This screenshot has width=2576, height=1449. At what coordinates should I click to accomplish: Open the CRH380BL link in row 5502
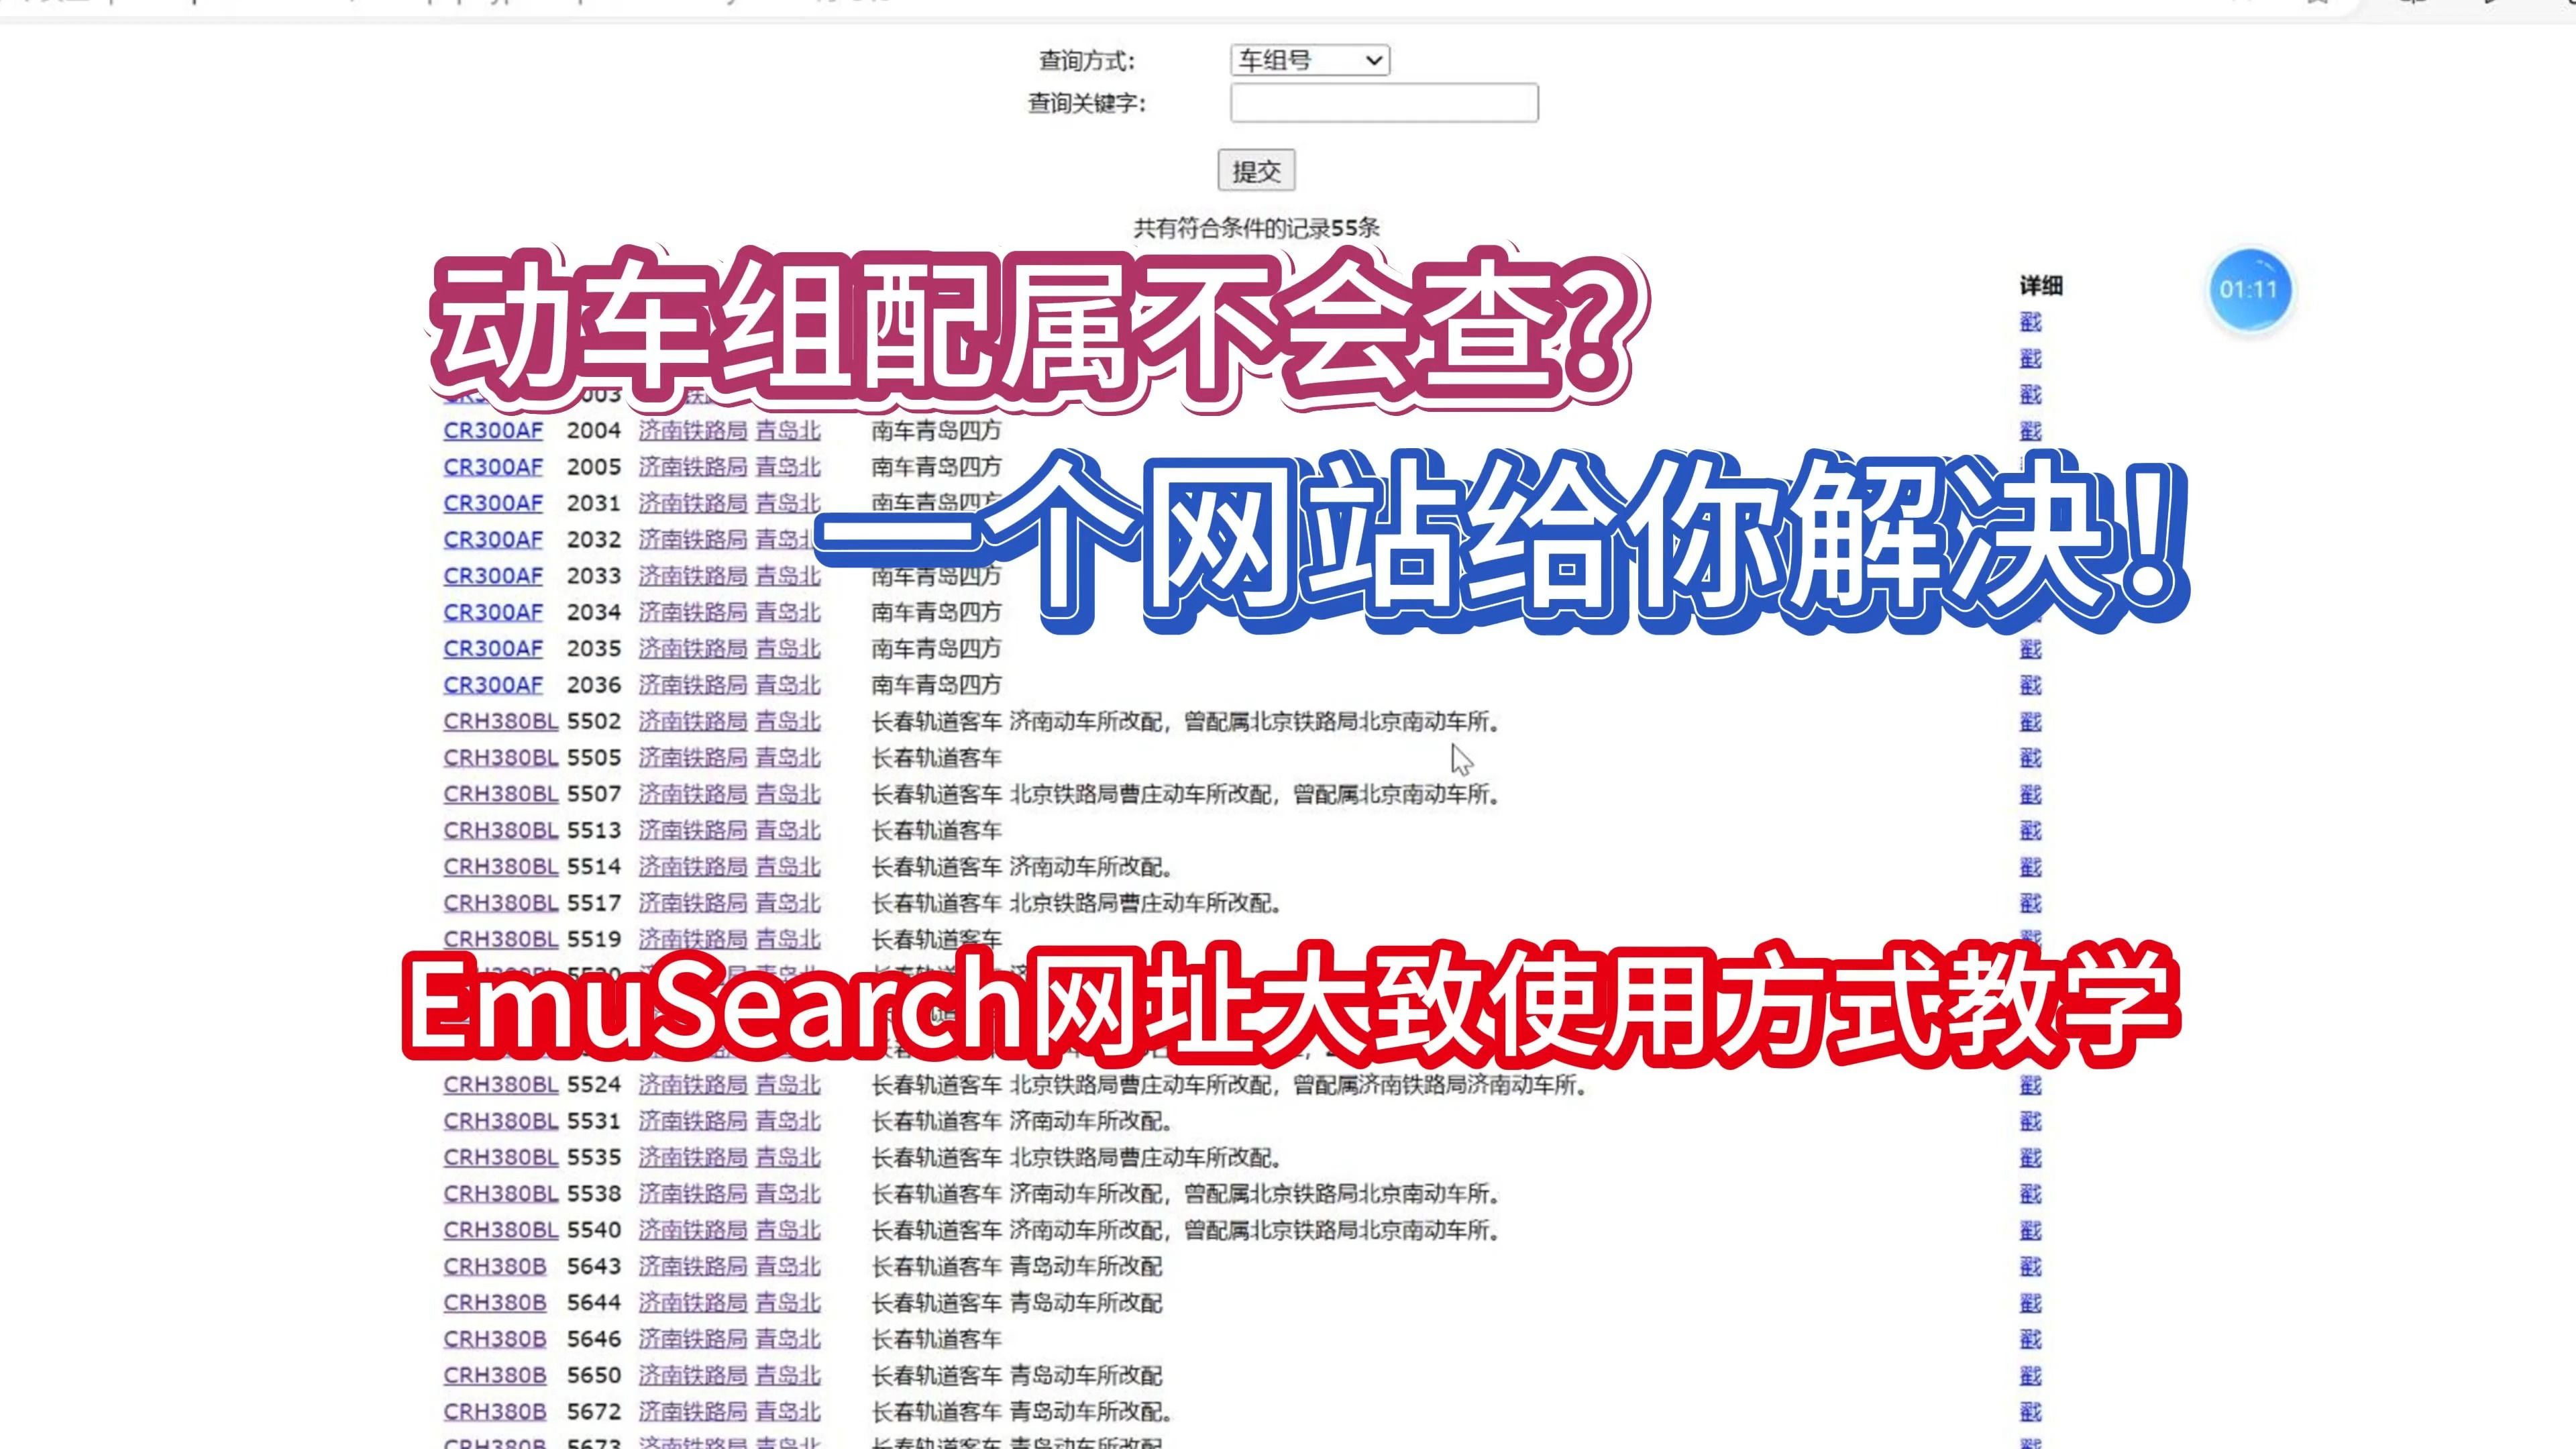tap(501, 721)
